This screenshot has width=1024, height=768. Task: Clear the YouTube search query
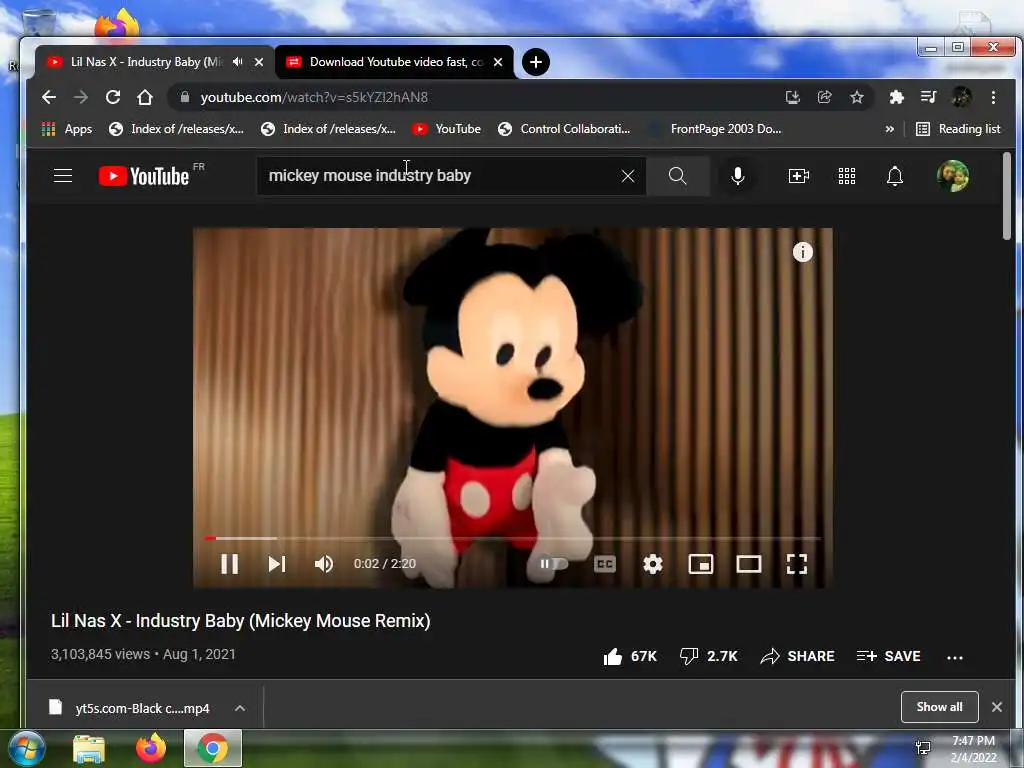(x=628, y=176)
